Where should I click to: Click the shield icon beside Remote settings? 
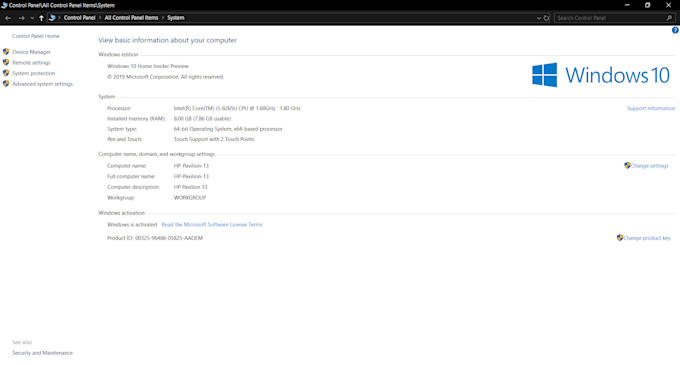pos(6,62)
